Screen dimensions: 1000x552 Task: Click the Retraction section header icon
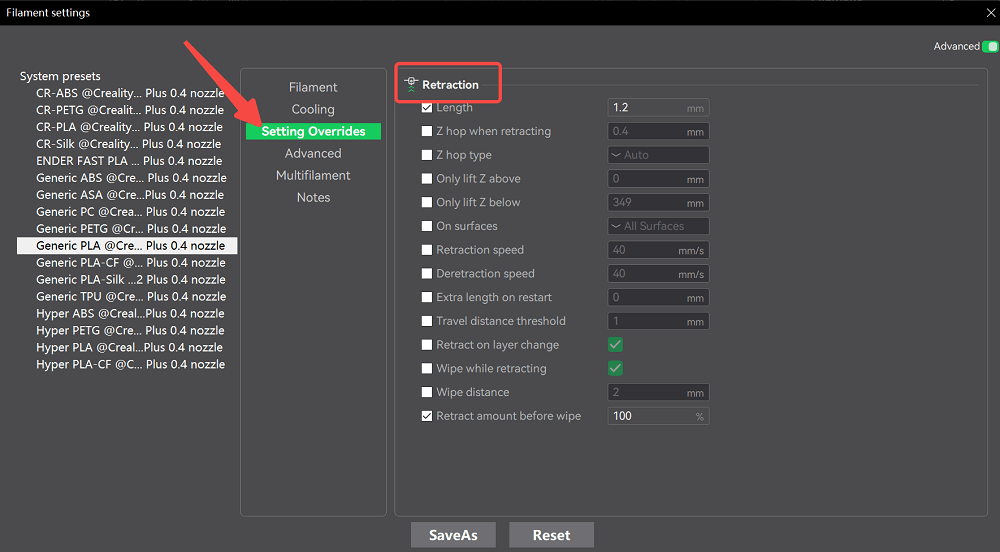(410, 85)
